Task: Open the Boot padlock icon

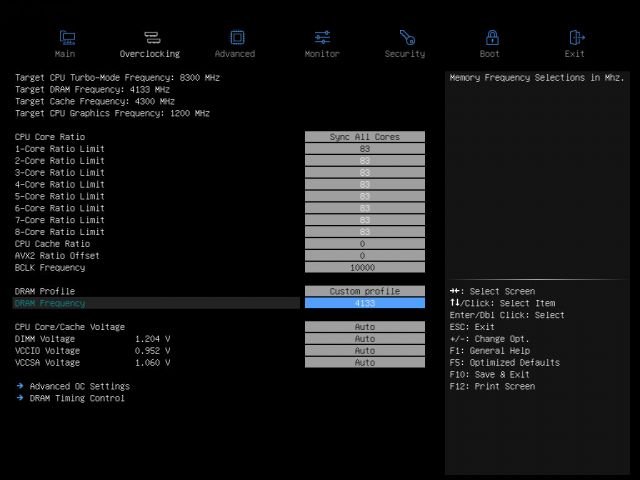Action: [492, 38]
